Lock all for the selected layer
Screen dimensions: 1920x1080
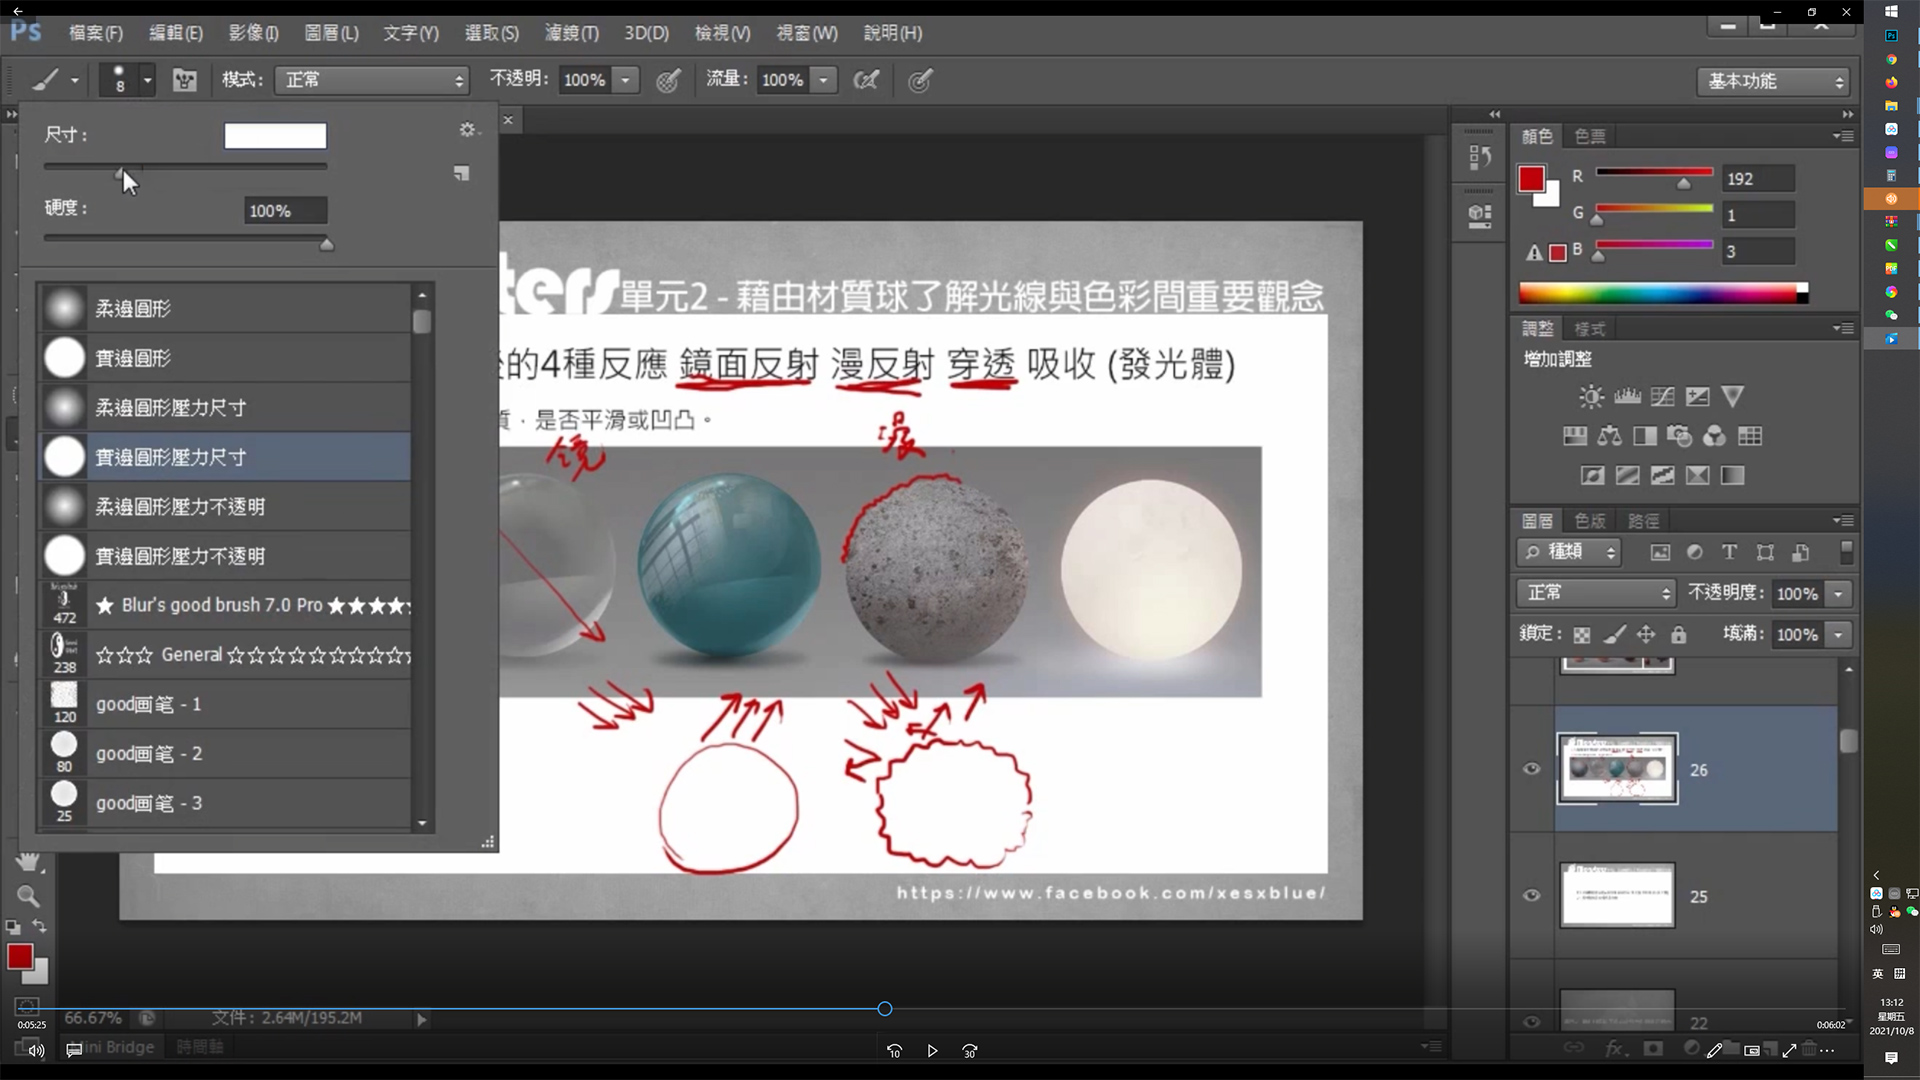tap(1679, 635)
